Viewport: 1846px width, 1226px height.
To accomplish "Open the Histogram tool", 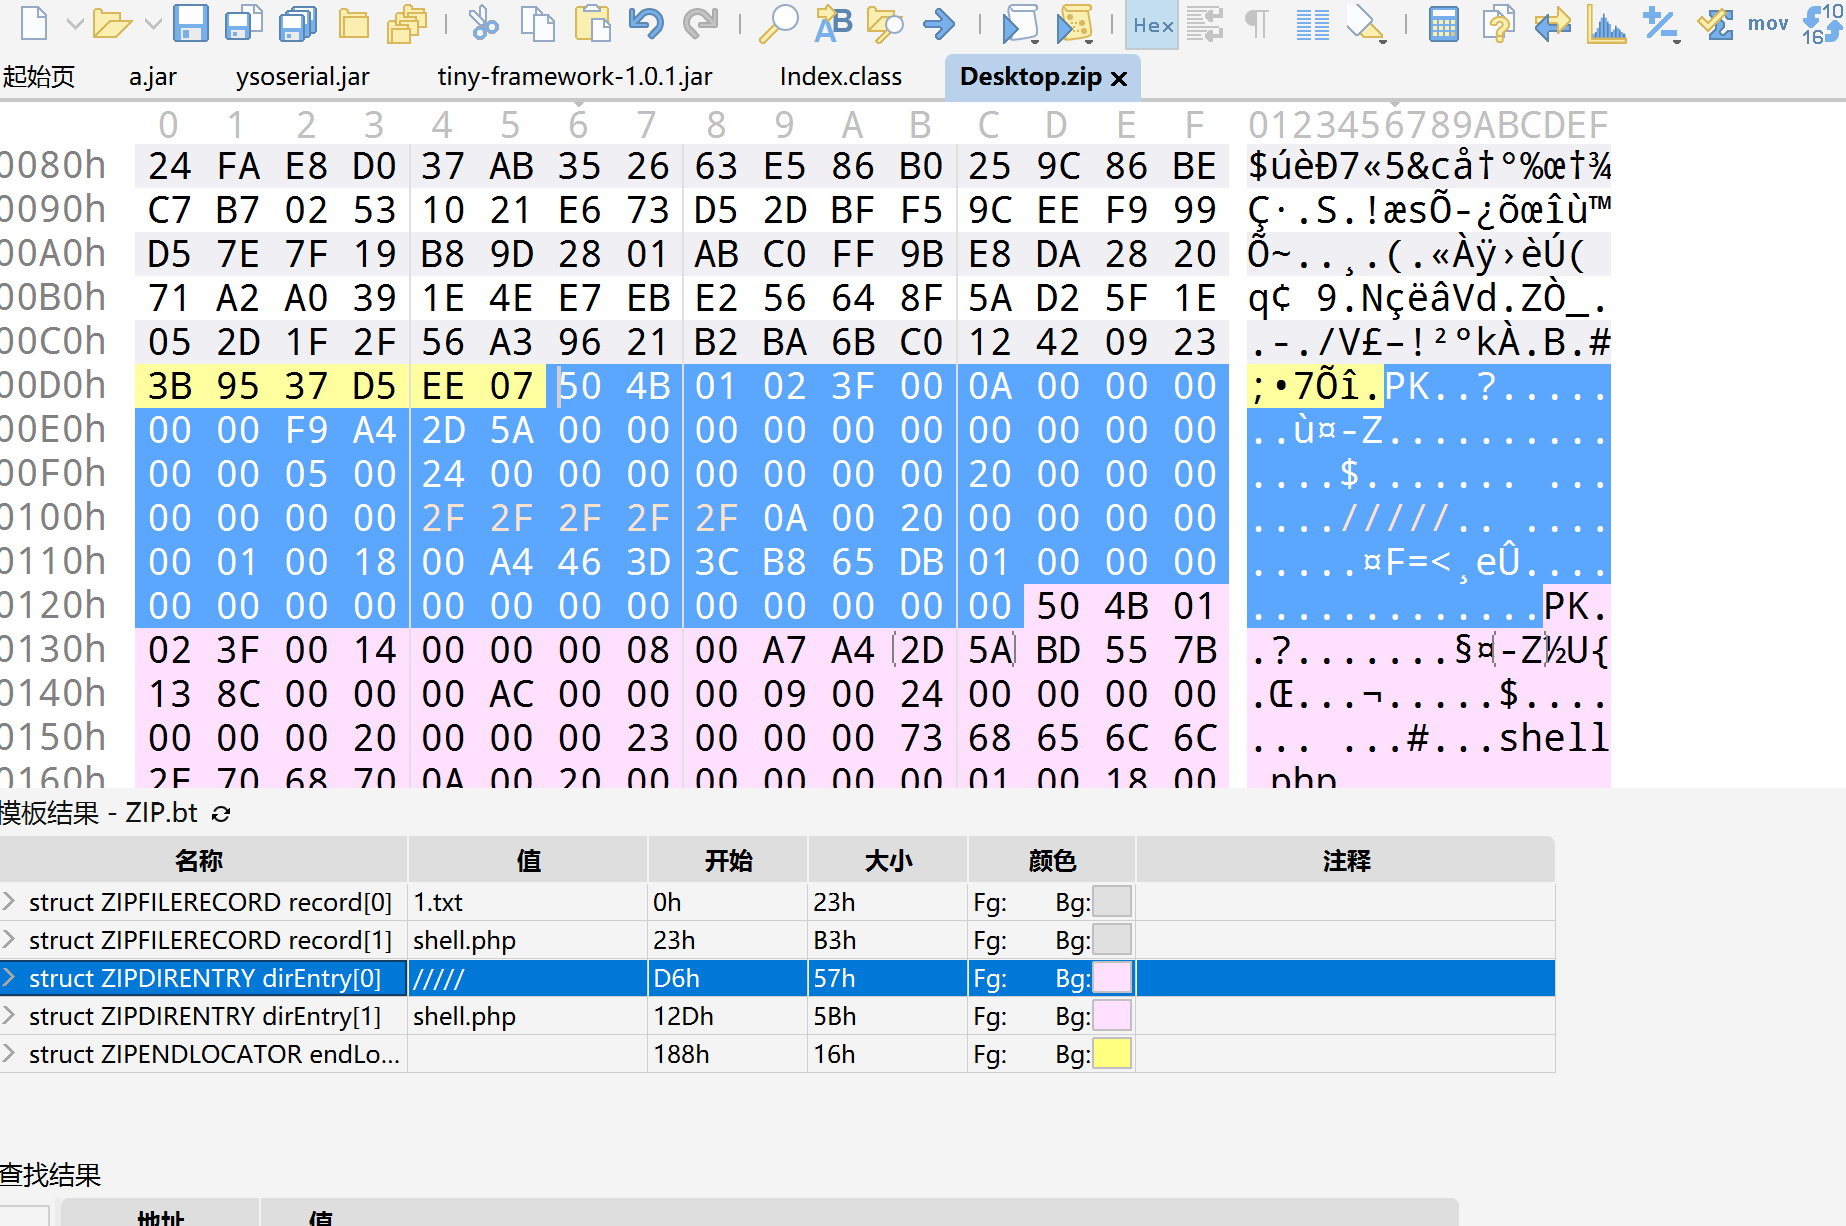I will [1606, 23].
